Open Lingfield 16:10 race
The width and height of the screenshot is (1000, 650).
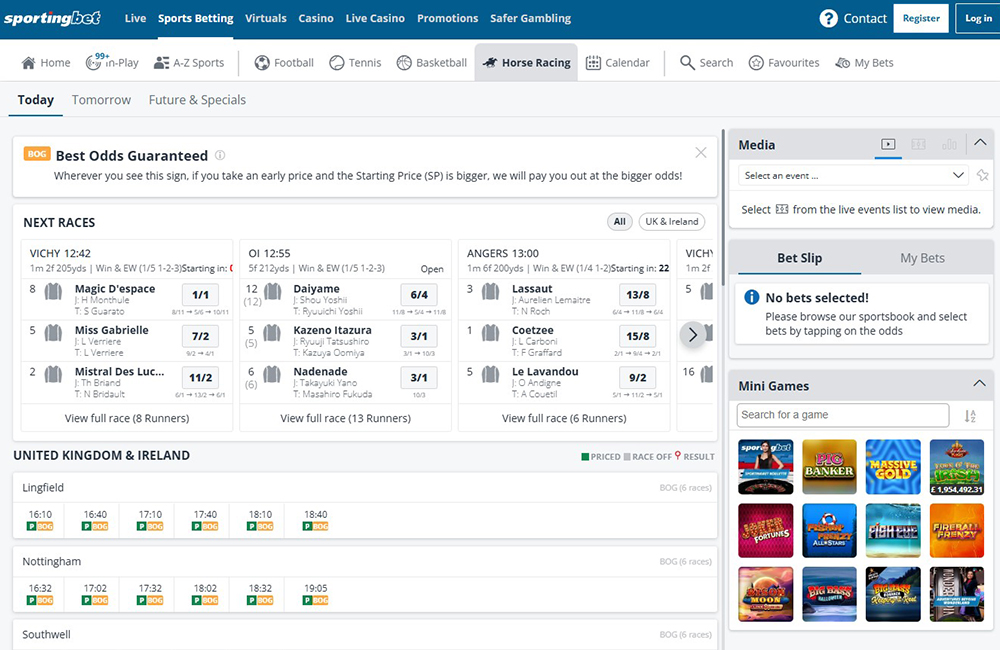pos(40,519)
